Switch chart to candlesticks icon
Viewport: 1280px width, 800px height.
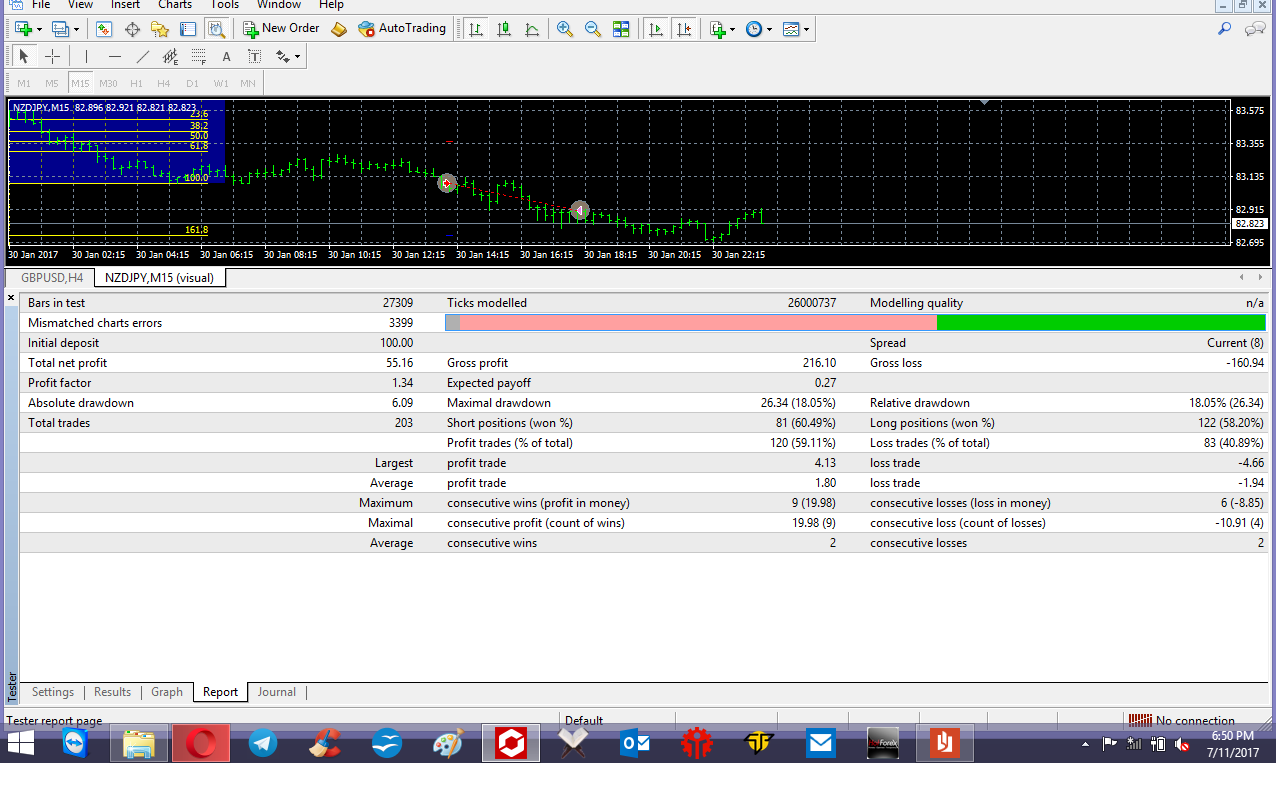coord(504,29)
